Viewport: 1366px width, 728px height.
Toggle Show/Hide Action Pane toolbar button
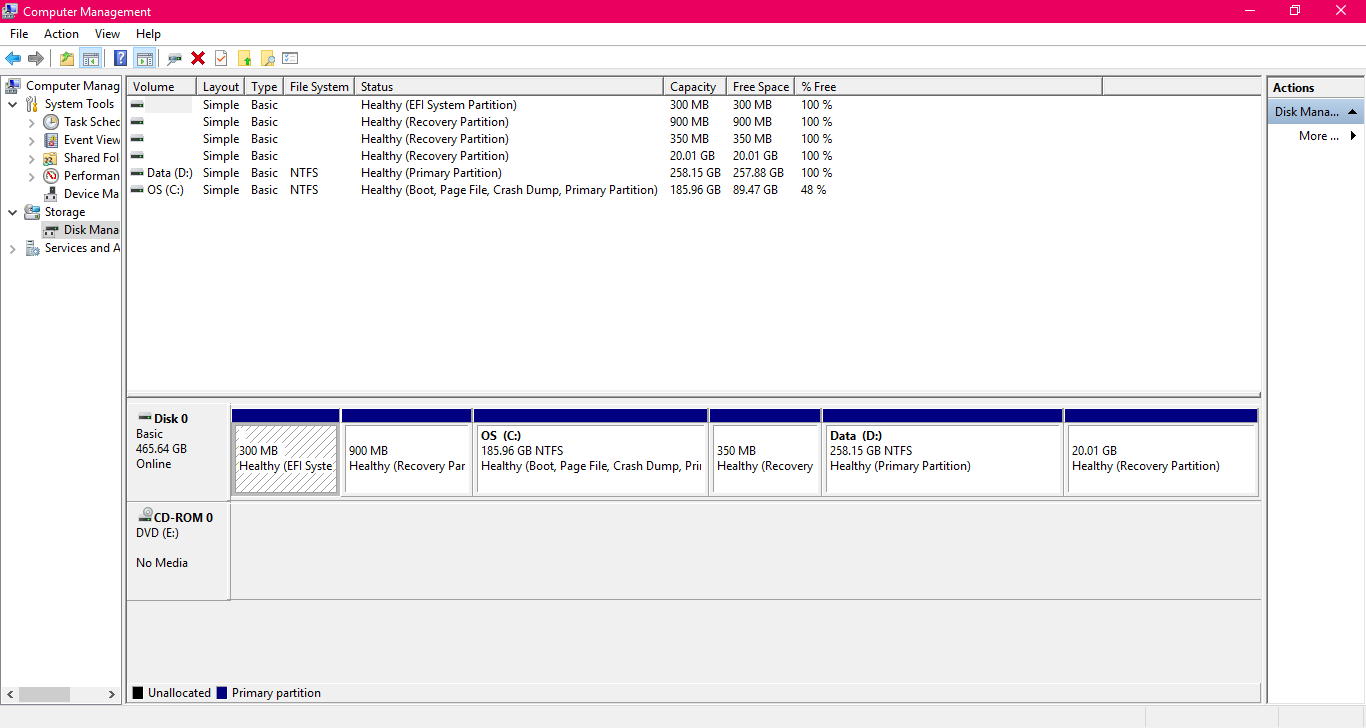tap(145, 58)
